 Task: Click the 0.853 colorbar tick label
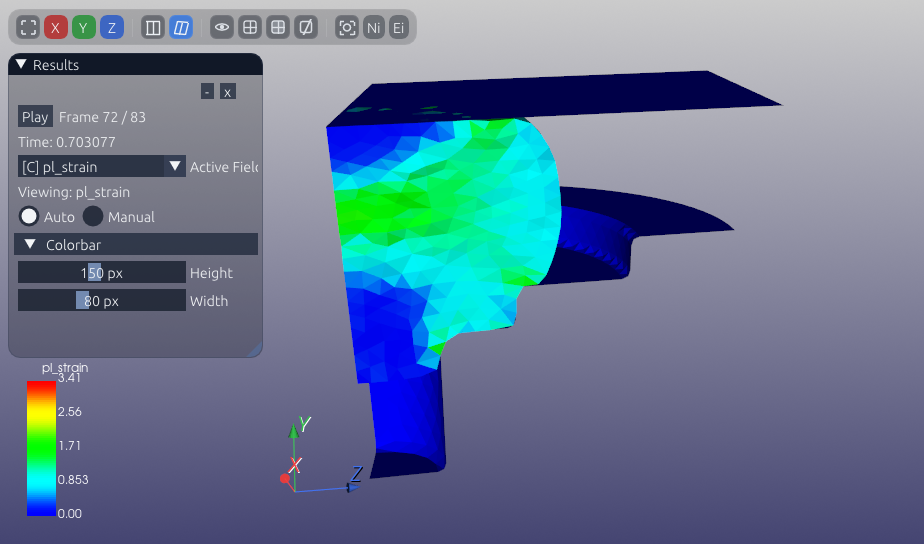[73, 480]
